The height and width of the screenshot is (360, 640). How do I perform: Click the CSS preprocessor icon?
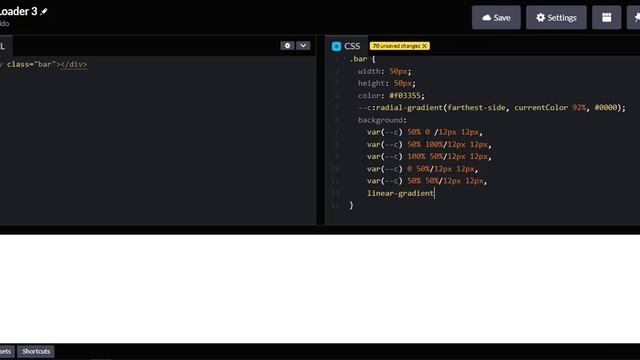pyautogui.click(x=336, y=46)
